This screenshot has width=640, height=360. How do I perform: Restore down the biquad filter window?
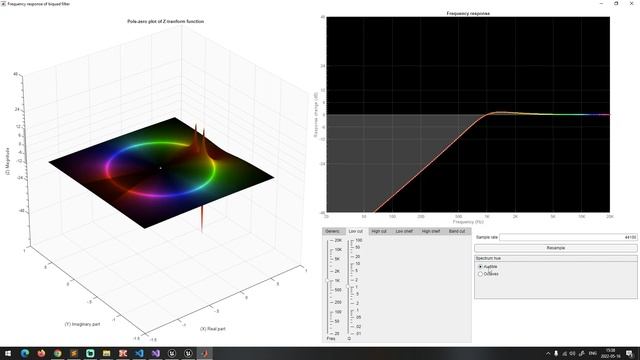click(x=616, y=4)
